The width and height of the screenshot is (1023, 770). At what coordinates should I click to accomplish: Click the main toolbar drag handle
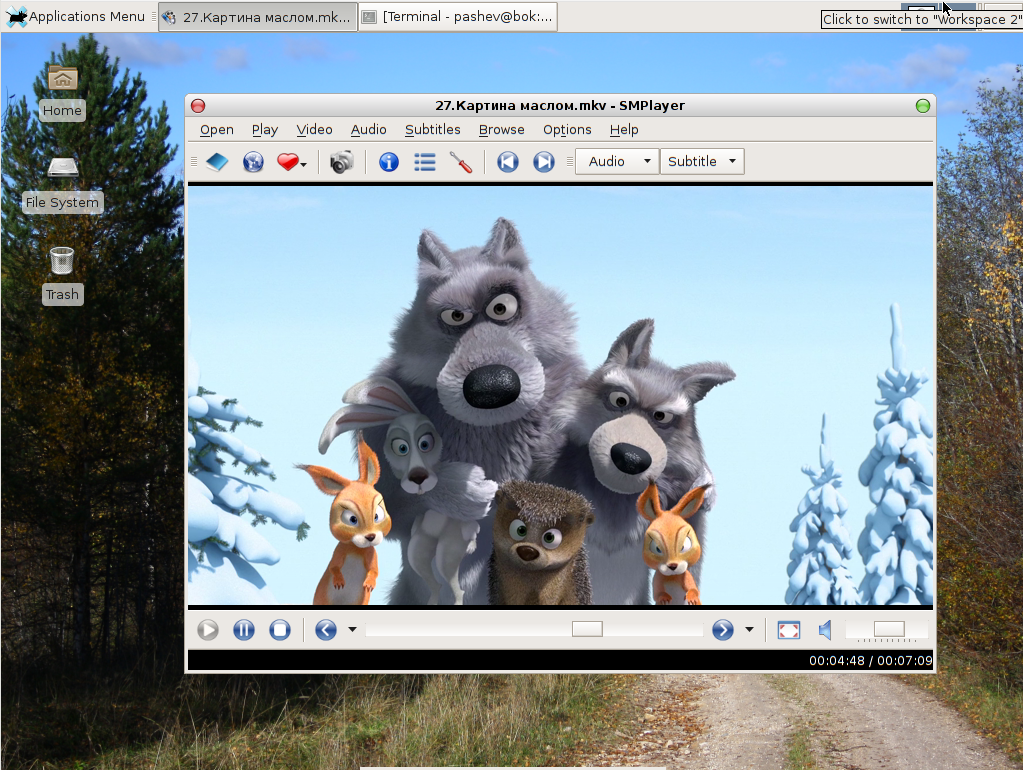click(194, 162)
